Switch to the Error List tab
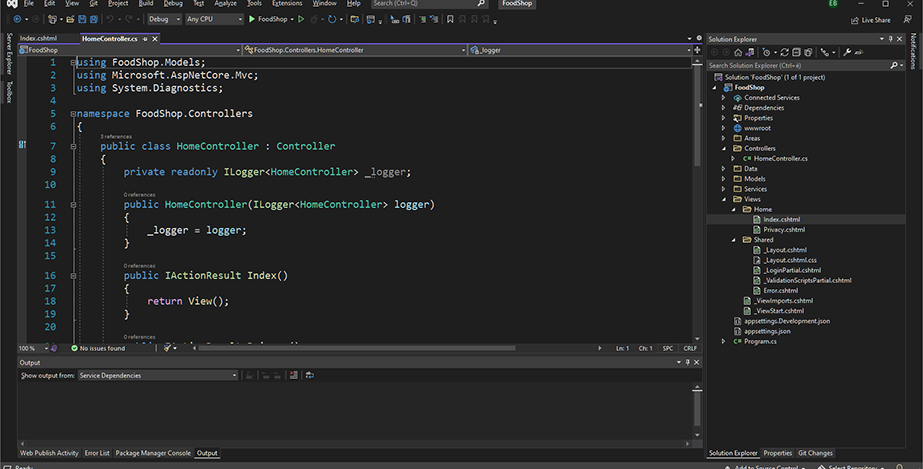The width and height of the screenshot is (923, 469). coord(97,453)
